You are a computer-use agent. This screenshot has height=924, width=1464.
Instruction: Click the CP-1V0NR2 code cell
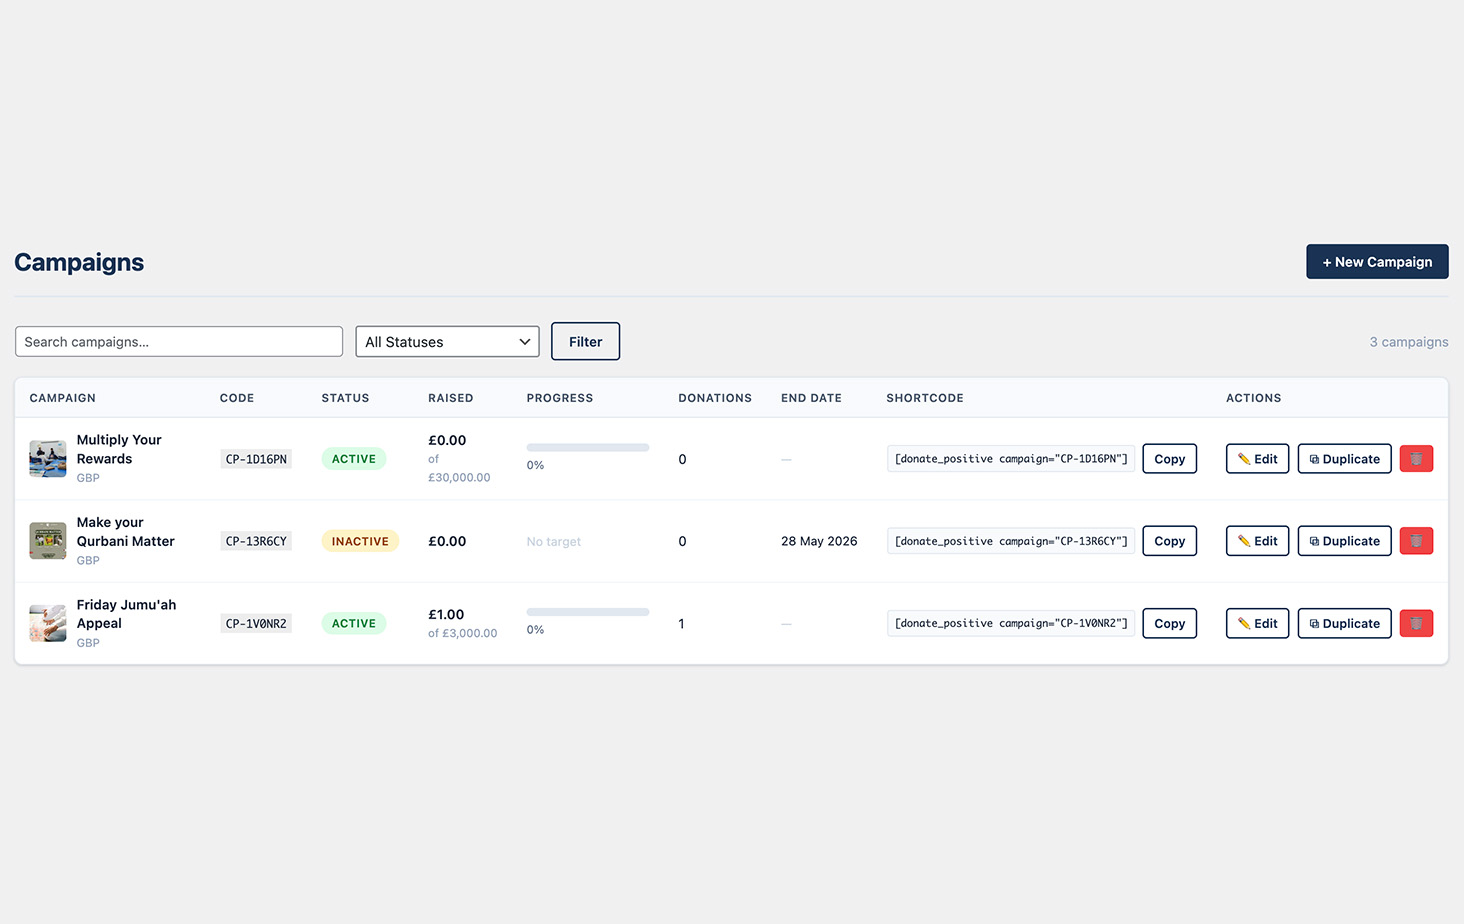(256, 623)
